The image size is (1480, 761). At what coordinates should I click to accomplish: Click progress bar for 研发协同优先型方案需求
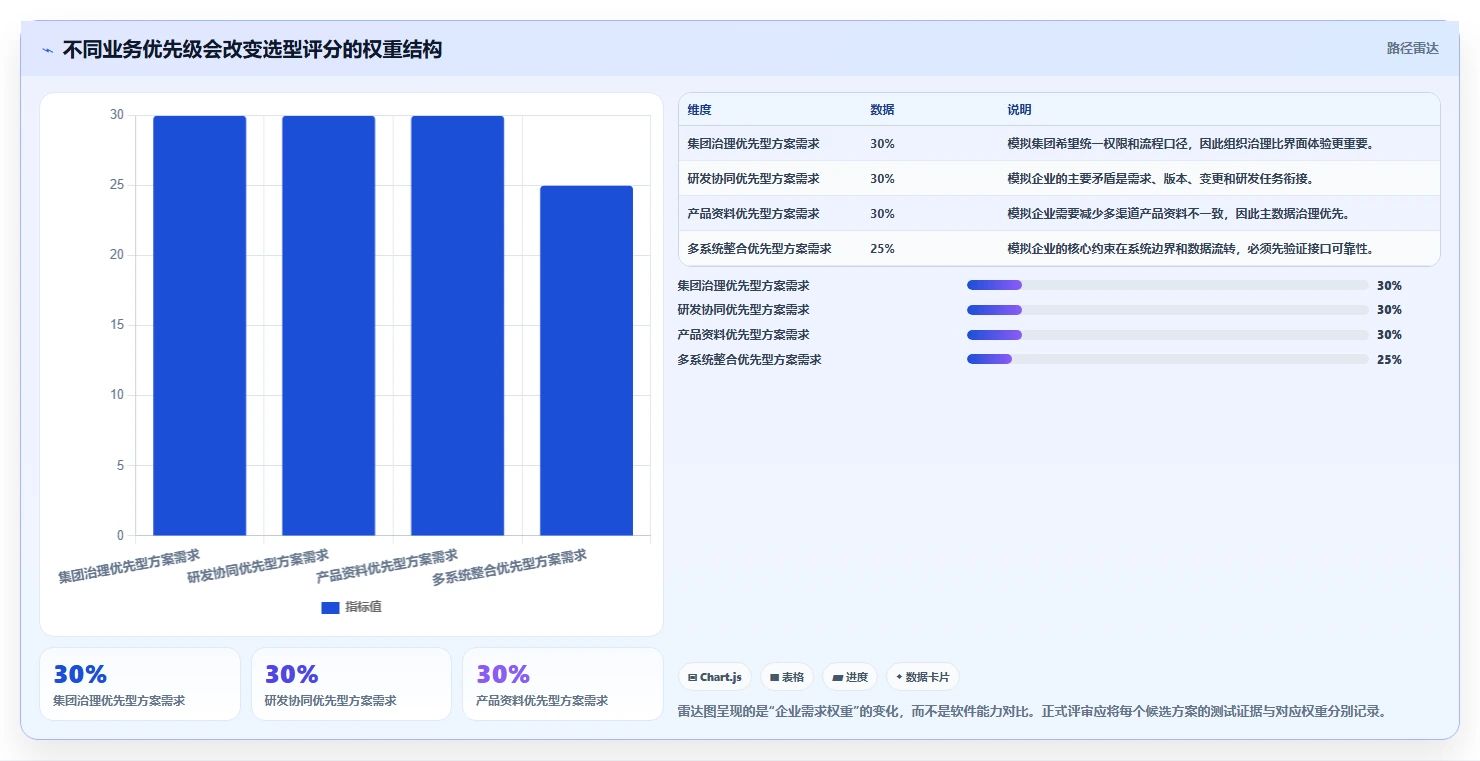(x=1167, y=310)
